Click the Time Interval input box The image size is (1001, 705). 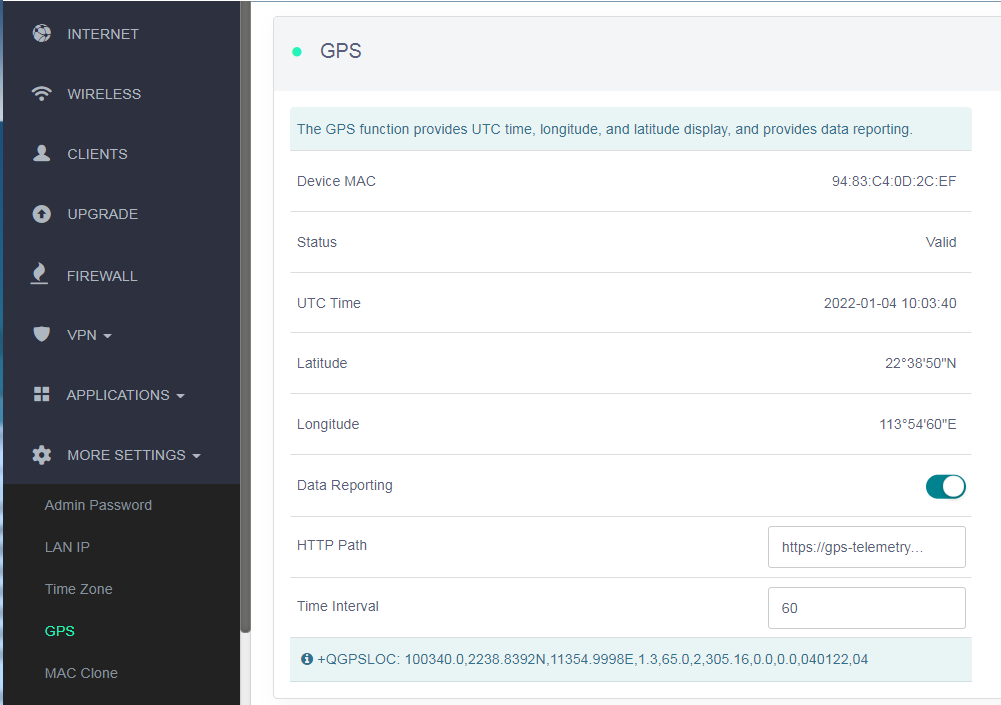coord(866,607)
